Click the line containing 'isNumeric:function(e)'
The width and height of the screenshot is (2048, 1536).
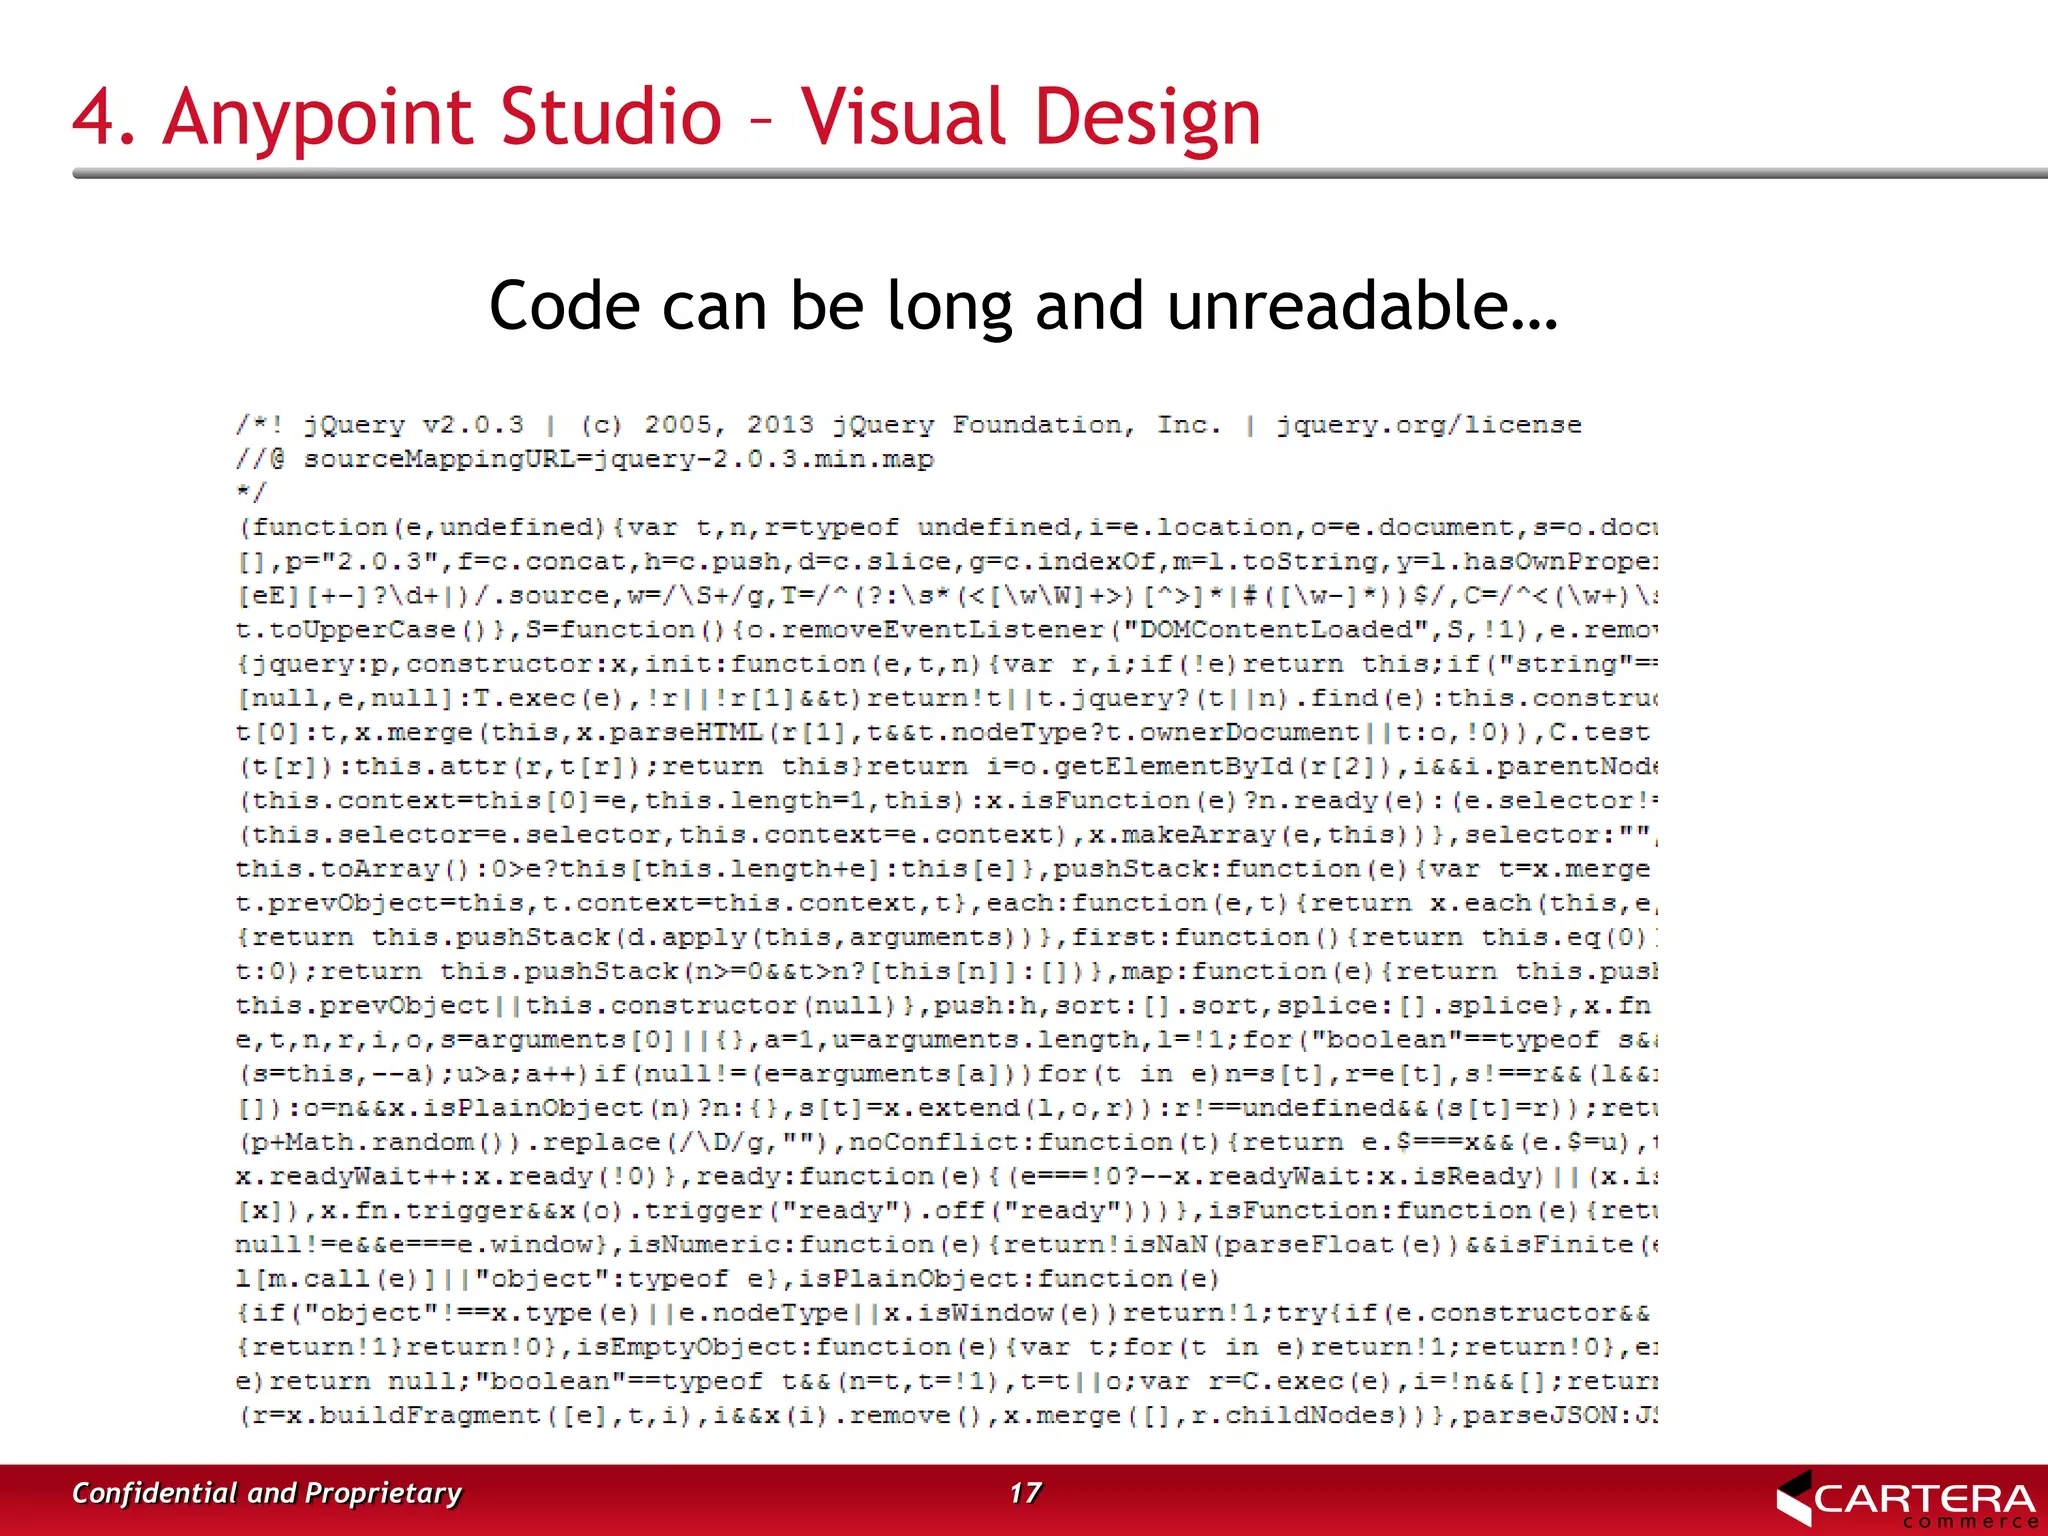point(947,1245)
